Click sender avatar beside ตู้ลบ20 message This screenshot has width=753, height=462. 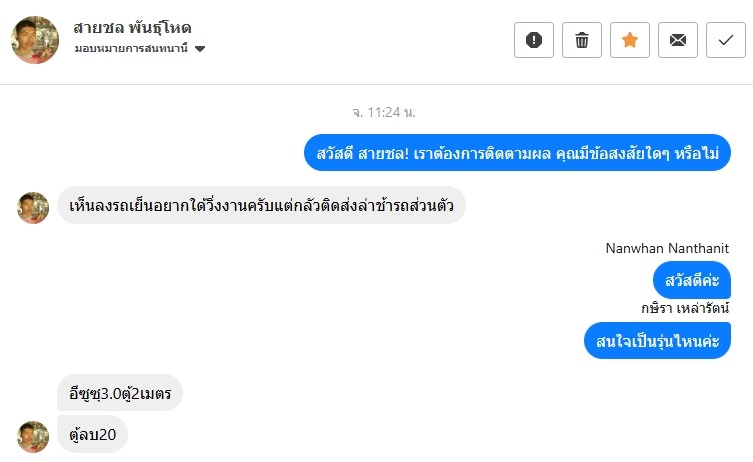pyautogui.click(x=33, y=435)
